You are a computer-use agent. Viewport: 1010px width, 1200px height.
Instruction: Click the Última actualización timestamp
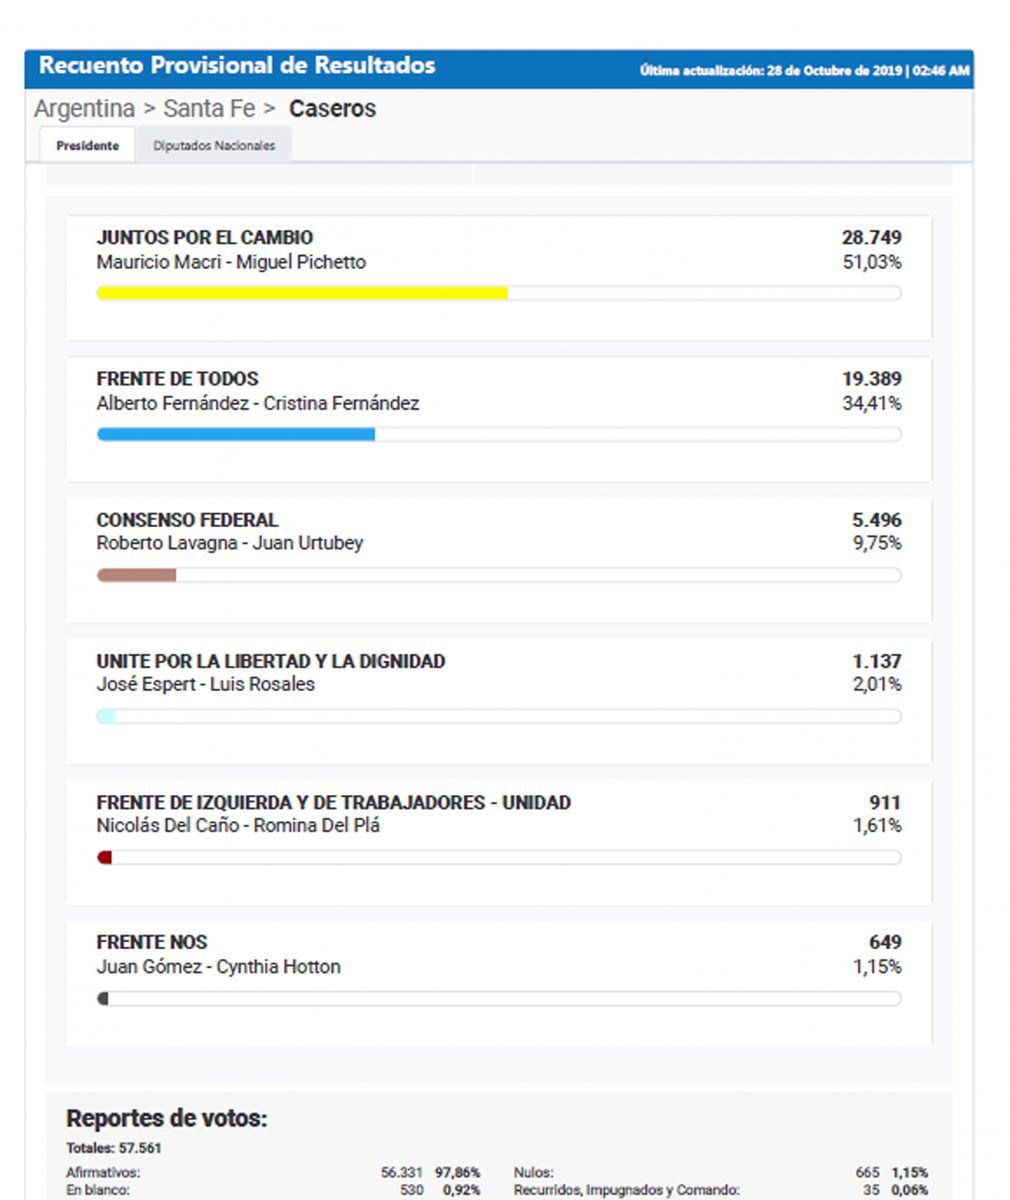[x=804, y=71]
